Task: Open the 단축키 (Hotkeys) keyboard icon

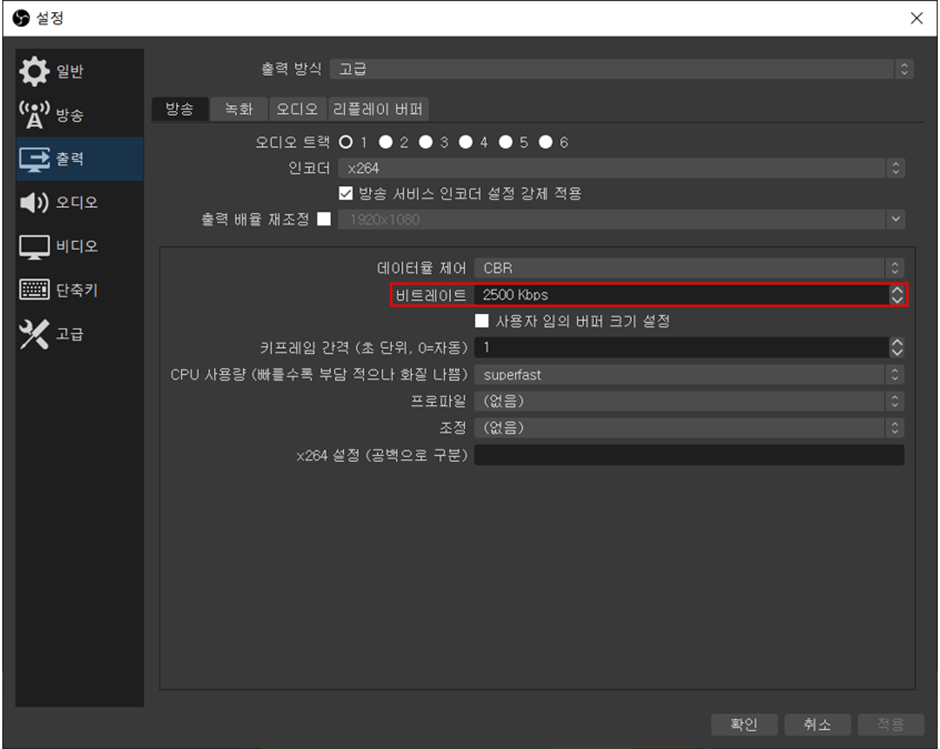Action: coord(34,291)
